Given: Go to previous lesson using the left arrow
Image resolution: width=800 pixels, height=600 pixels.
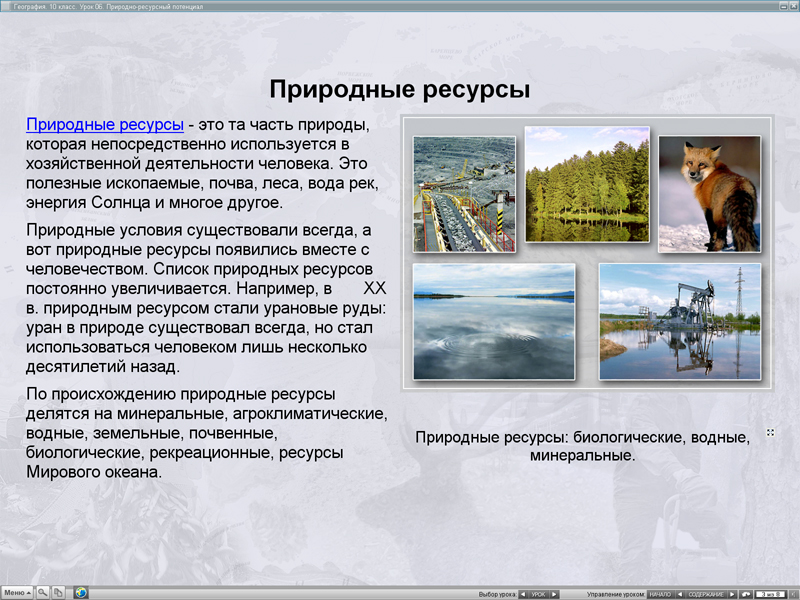Looking at the screenshot, I should click(521, 591).
